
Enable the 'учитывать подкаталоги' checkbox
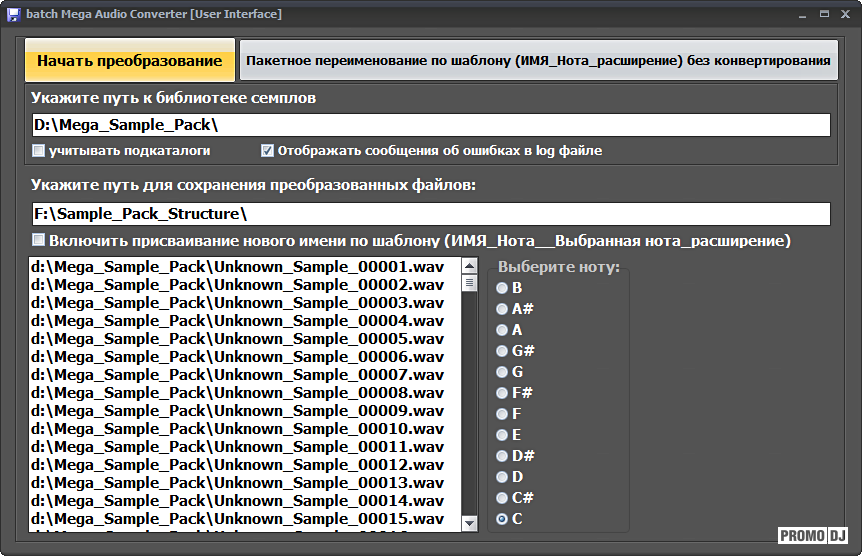click(39, 151)
